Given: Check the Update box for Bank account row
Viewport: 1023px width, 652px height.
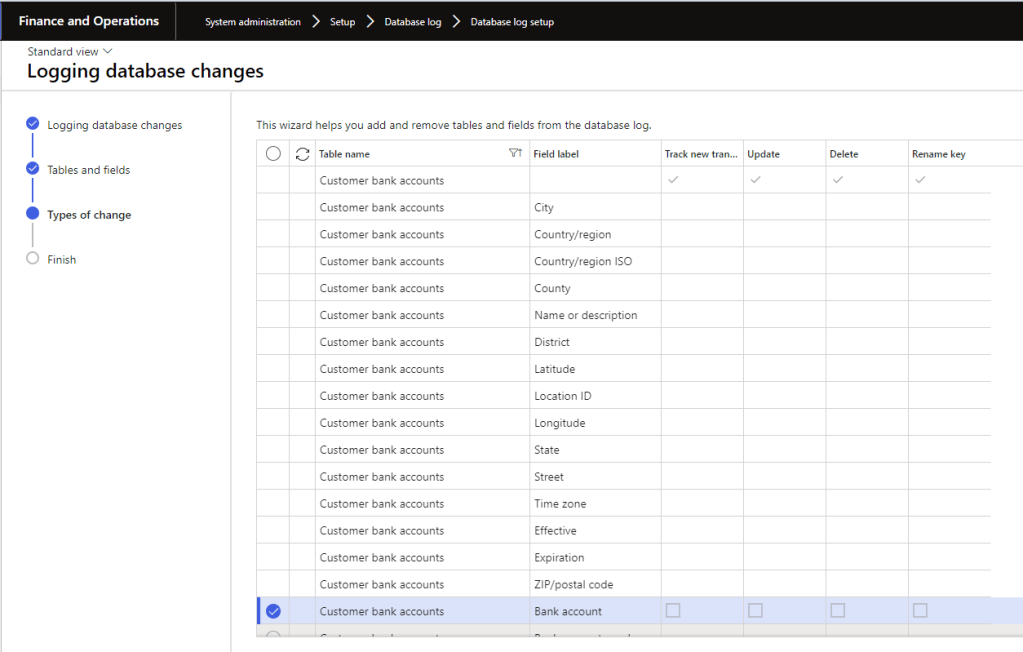Looking at the screenshot, I should click(756, 610).
